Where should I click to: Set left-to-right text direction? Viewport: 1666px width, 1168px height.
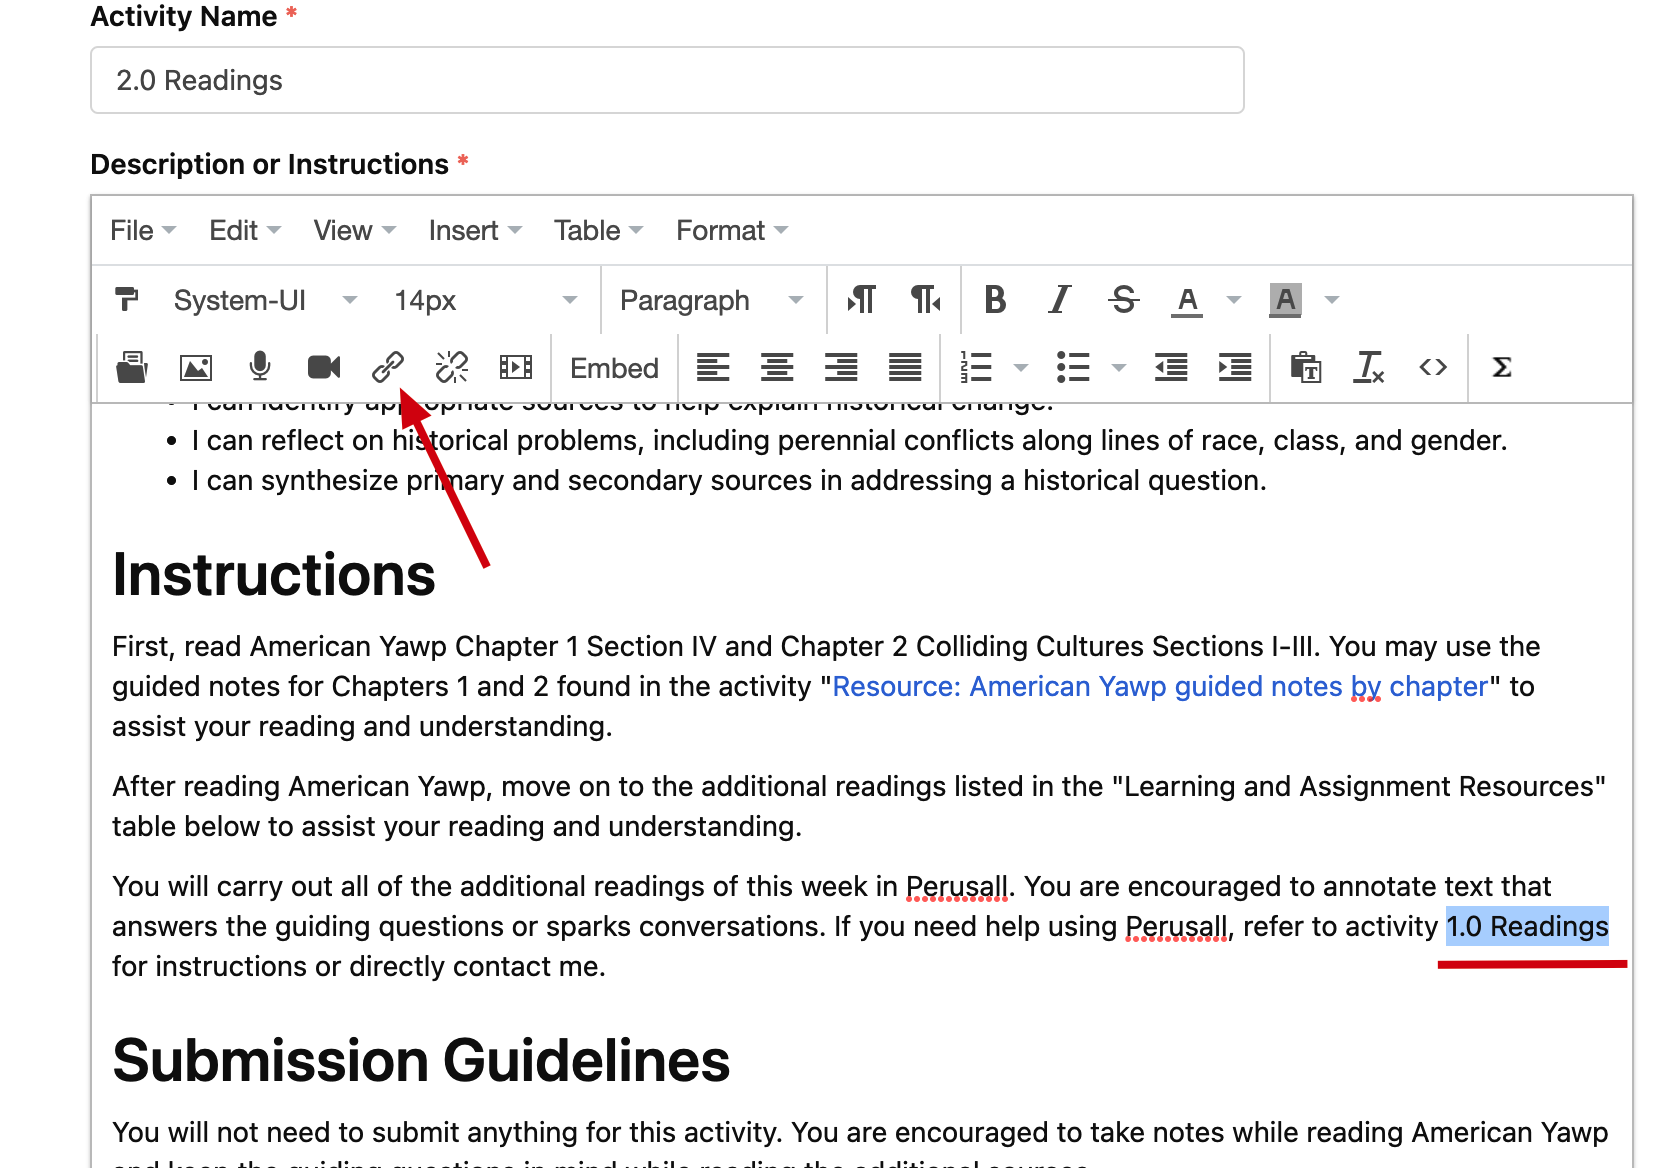[861, 299]
